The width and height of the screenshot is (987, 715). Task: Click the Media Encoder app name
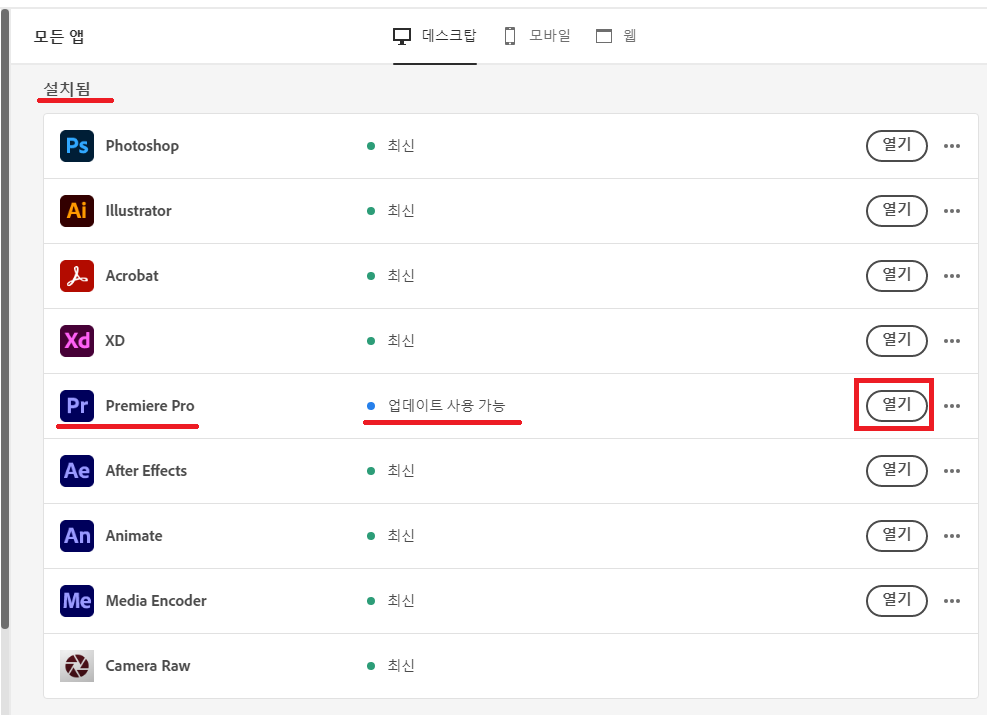[156, 600]
